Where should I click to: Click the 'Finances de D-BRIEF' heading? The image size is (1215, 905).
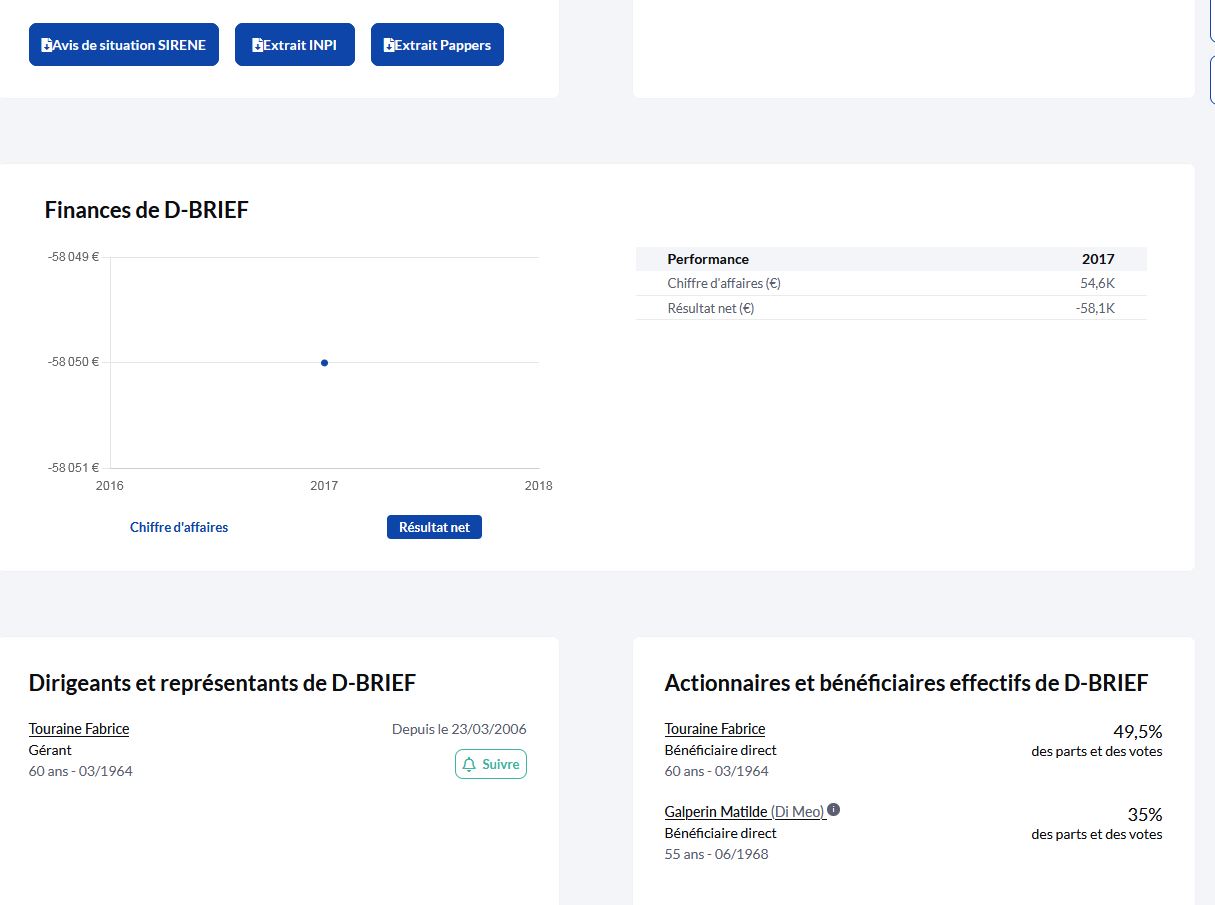pyautogui.click(x=146, y=210)
